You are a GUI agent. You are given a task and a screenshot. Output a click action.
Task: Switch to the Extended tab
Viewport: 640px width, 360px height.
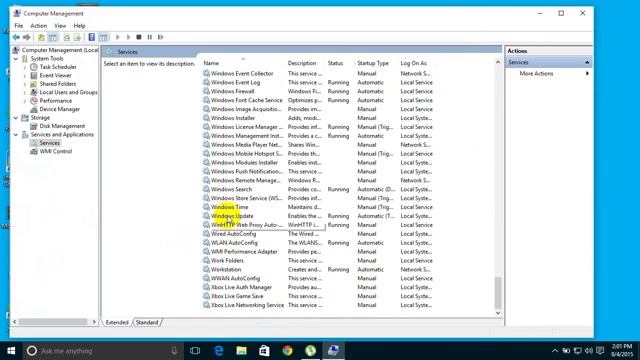(117, 322)
